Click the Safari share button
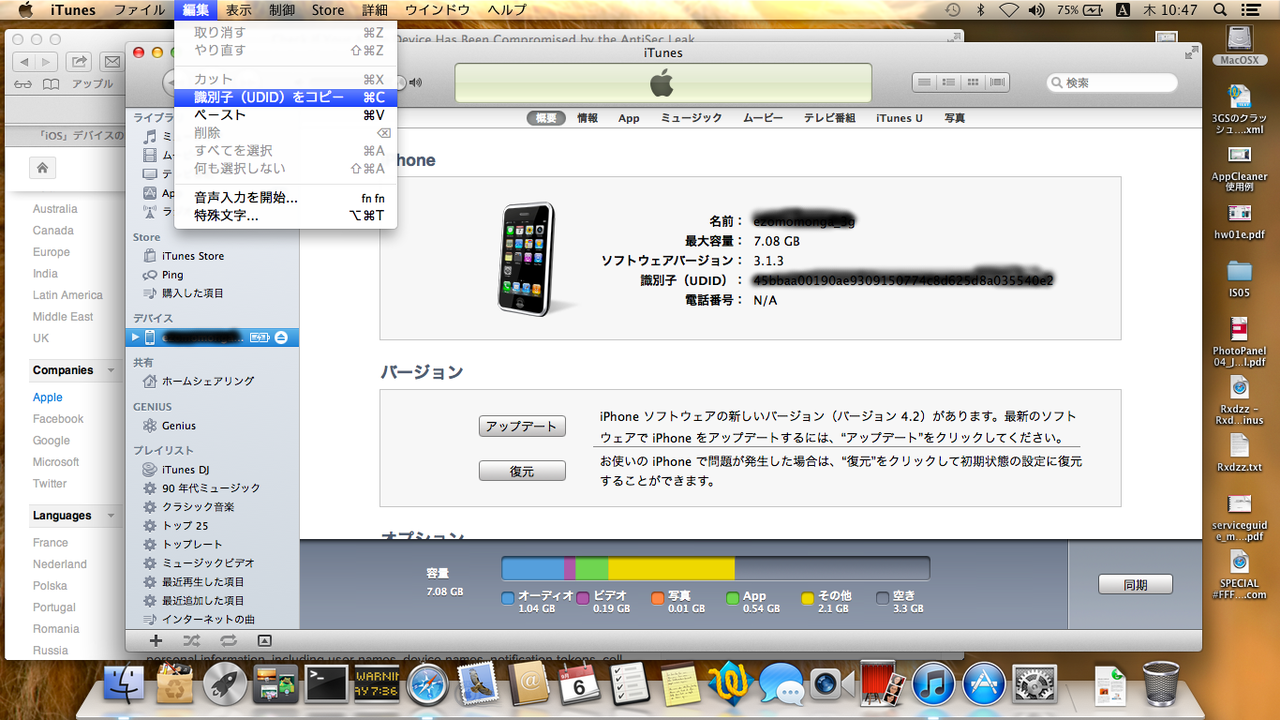The image size is (1280, 720). pos(80,61)
